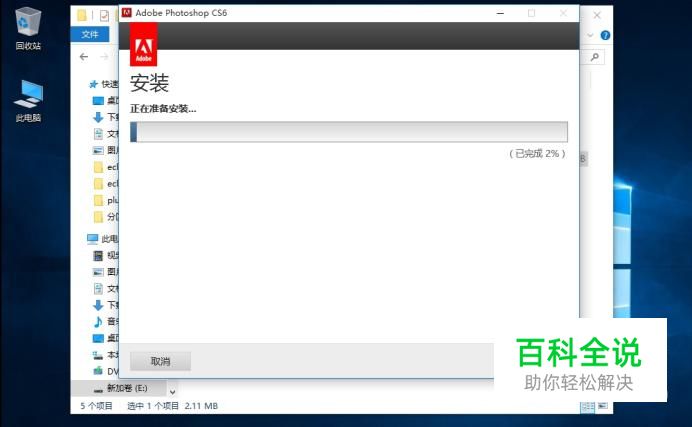Cancel the Photoshop CS6 installation

coord(160,361)
